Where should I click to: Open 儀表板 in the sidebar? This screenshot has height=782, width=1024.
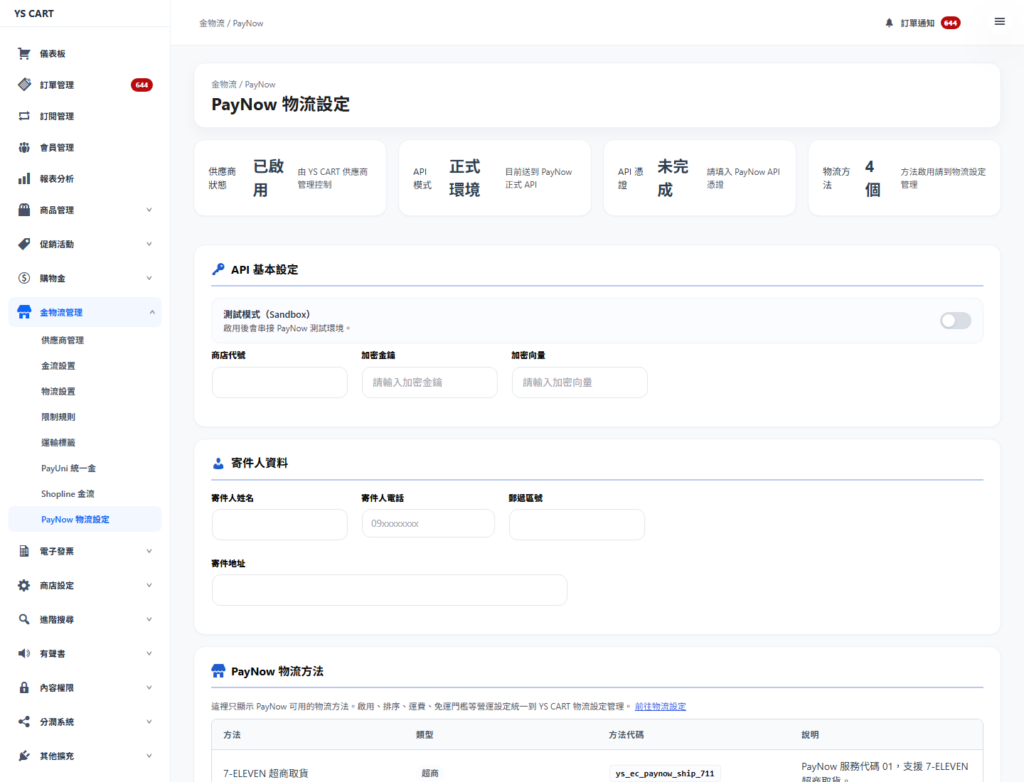(52, 54)
